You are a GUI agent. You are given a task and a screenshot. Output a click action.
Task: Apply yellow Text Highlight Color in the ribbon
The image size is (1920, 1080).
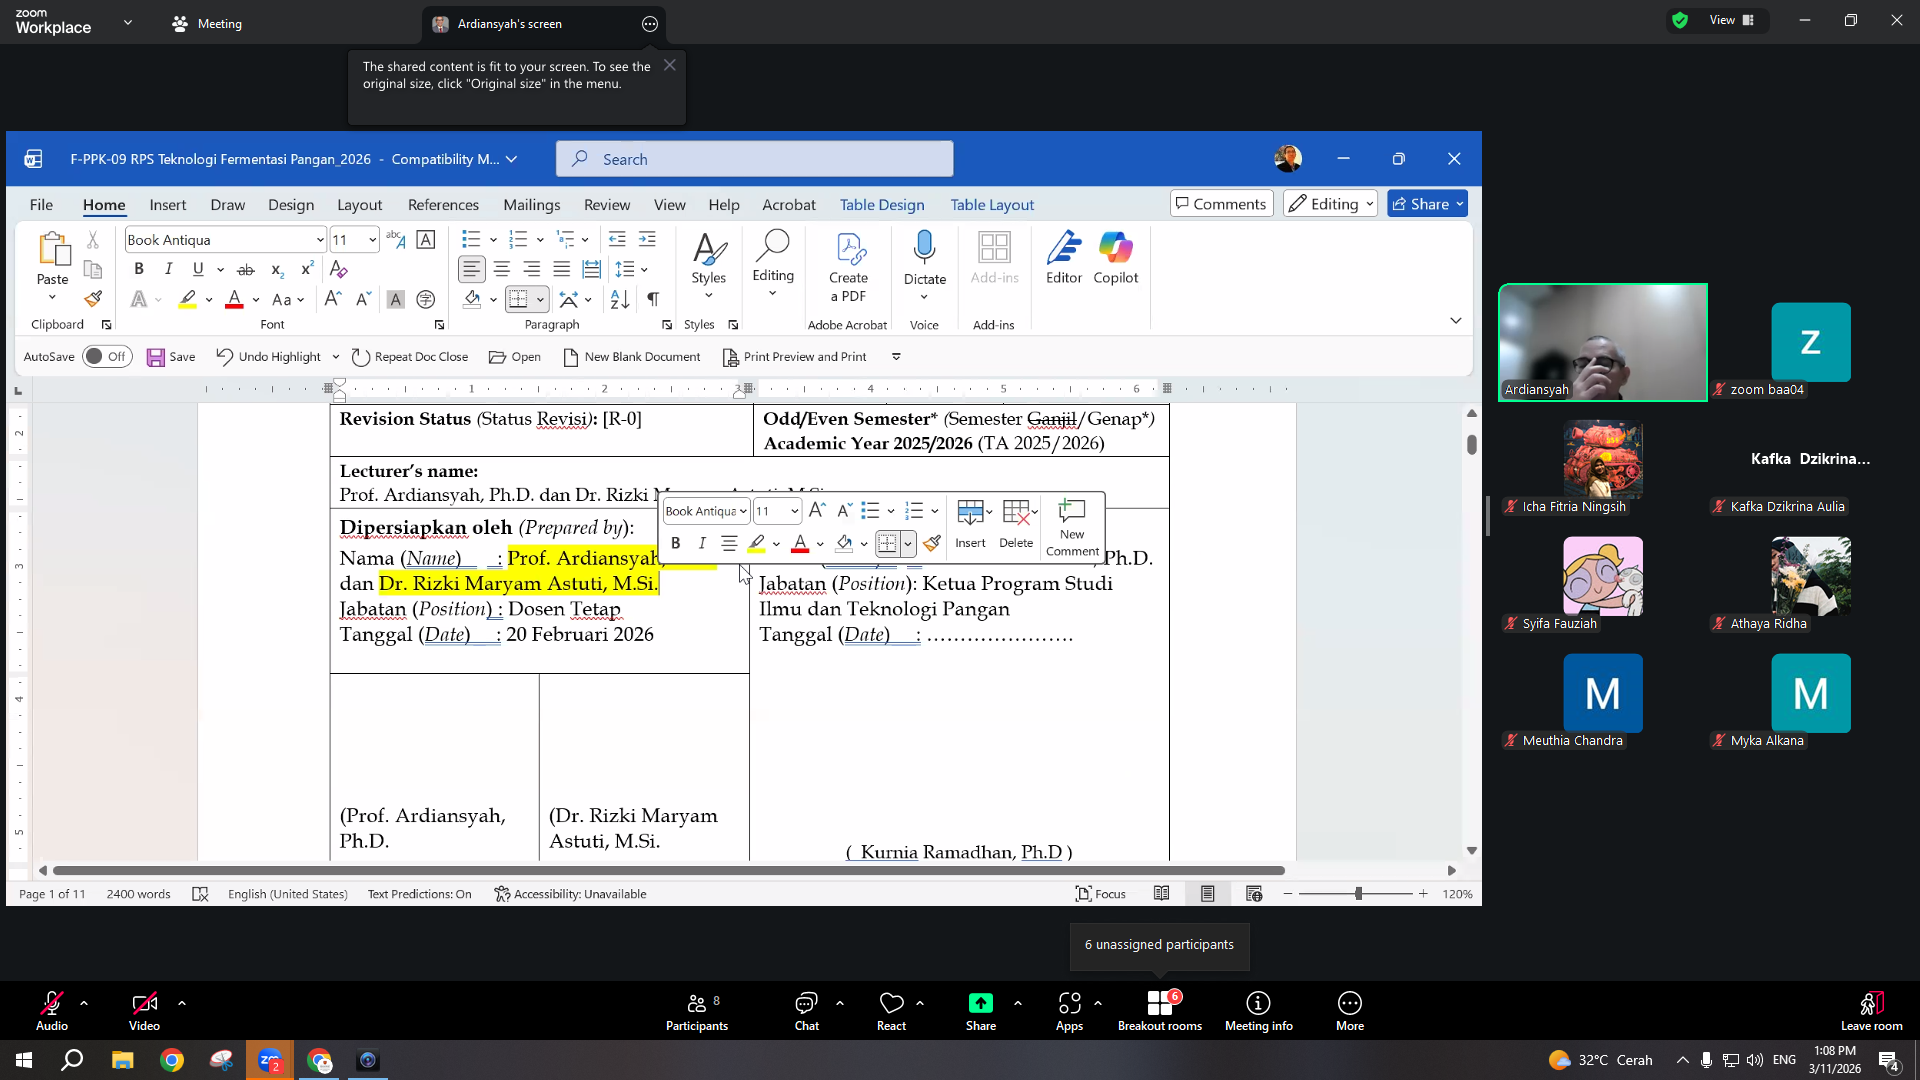click(188, 299)
